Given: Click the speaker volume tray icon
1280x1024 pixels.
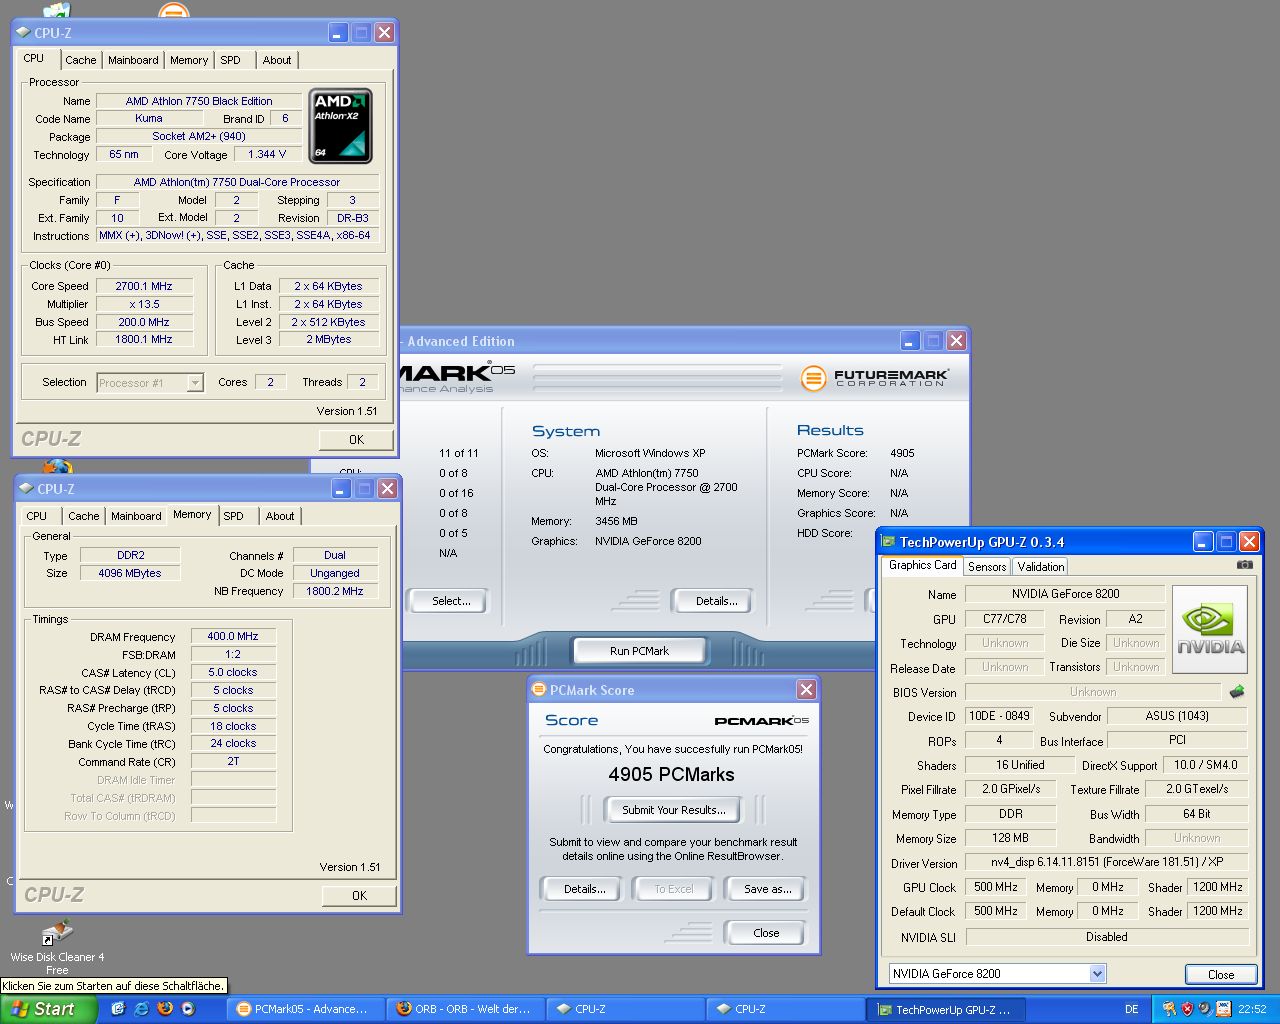Looking at the screenshot, I should coord(1205,1009).
